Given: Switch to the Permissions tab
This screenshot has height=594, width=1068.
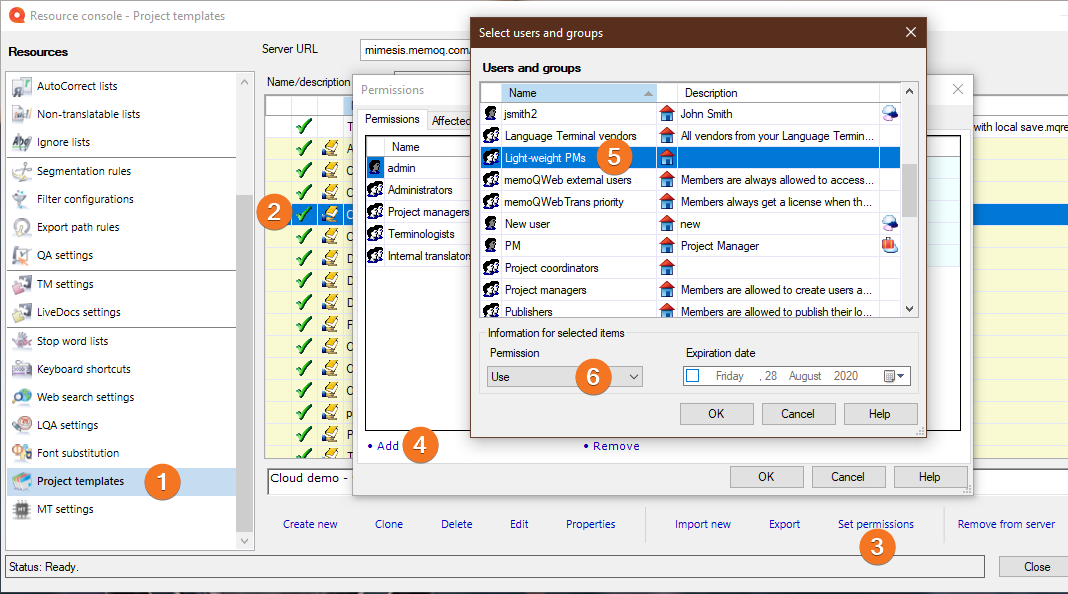Looking at the screenshot, I should 392,119.
